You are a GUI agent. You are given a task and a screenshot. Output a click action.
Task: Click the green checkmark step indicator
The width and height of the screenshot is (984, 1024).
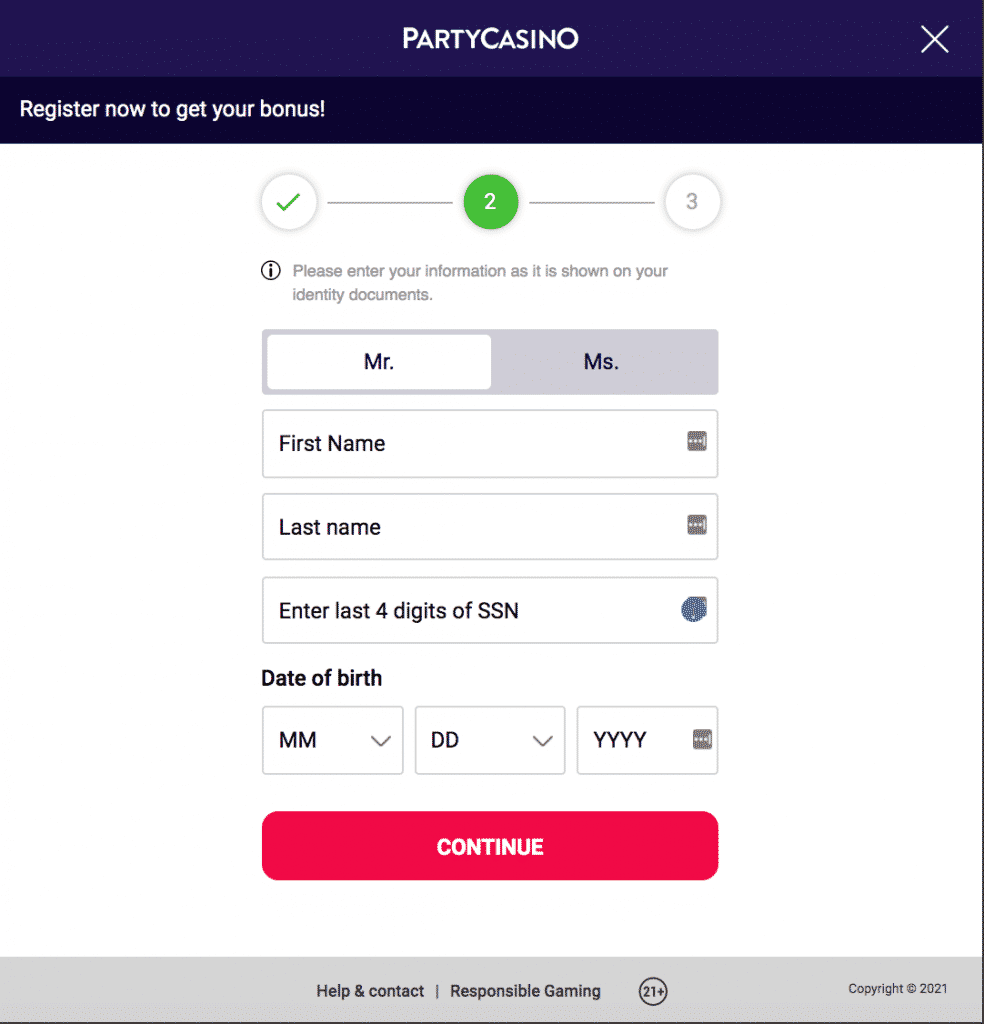(288, 202)
